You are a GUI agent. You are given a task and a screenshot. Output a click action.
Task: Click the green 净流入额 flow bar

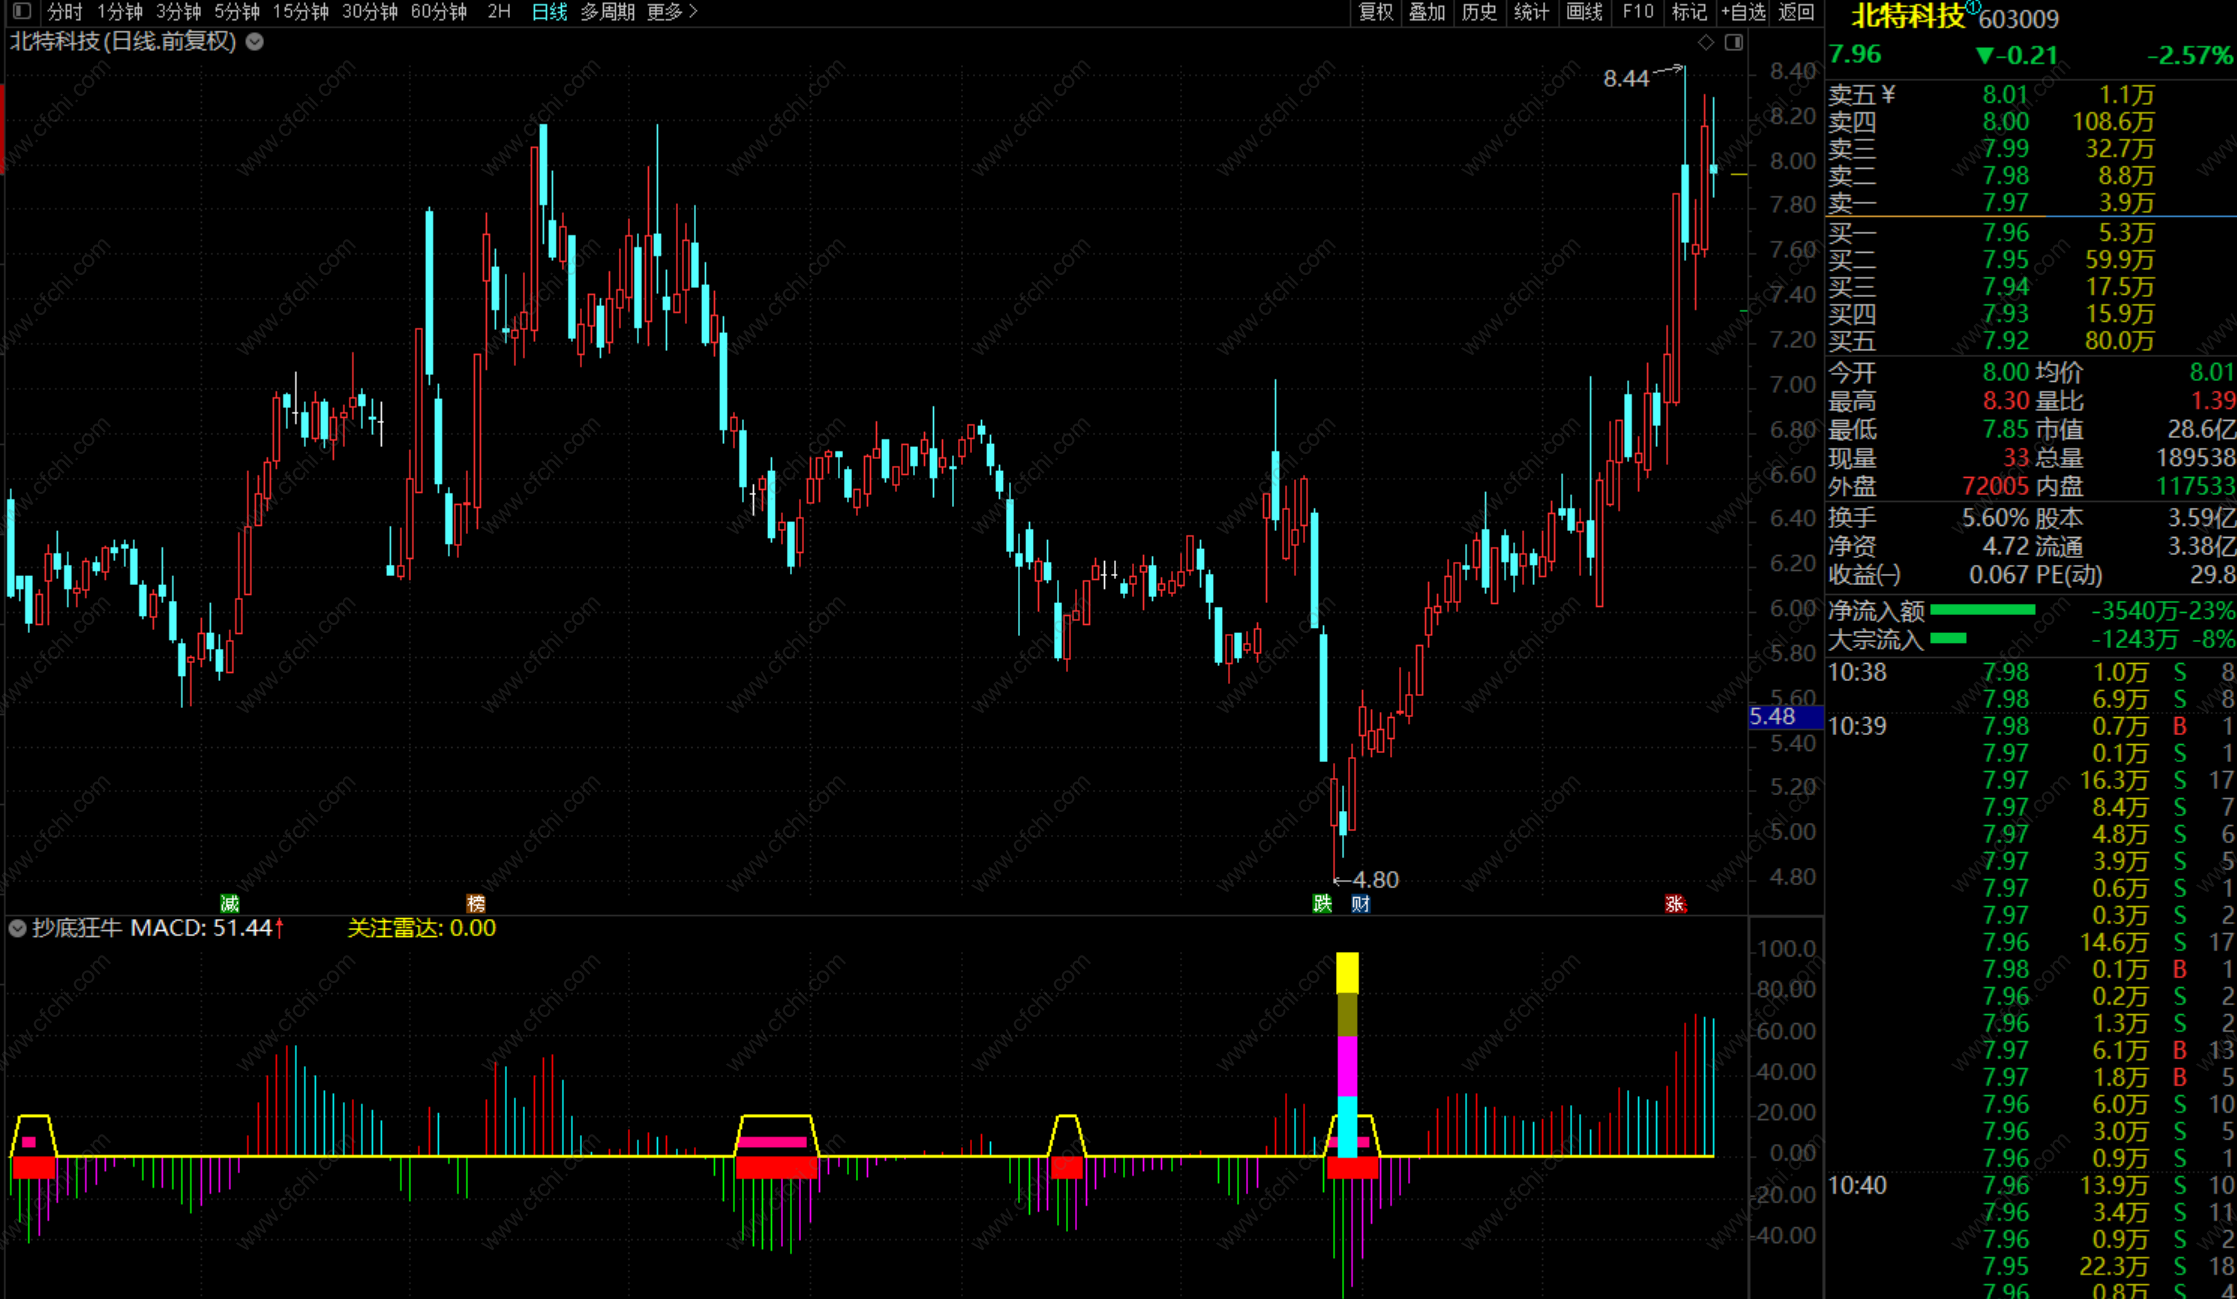[x=1982, y=610]
